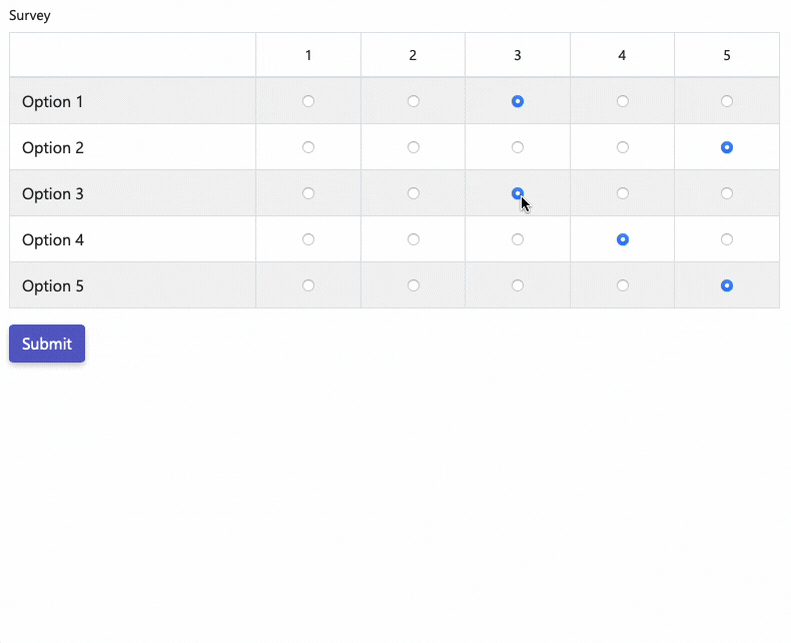Image resolution: width=791 pixels, height=643 pixels.
Task: Pick rating 5 for Option 1
Action: point(727,101)
